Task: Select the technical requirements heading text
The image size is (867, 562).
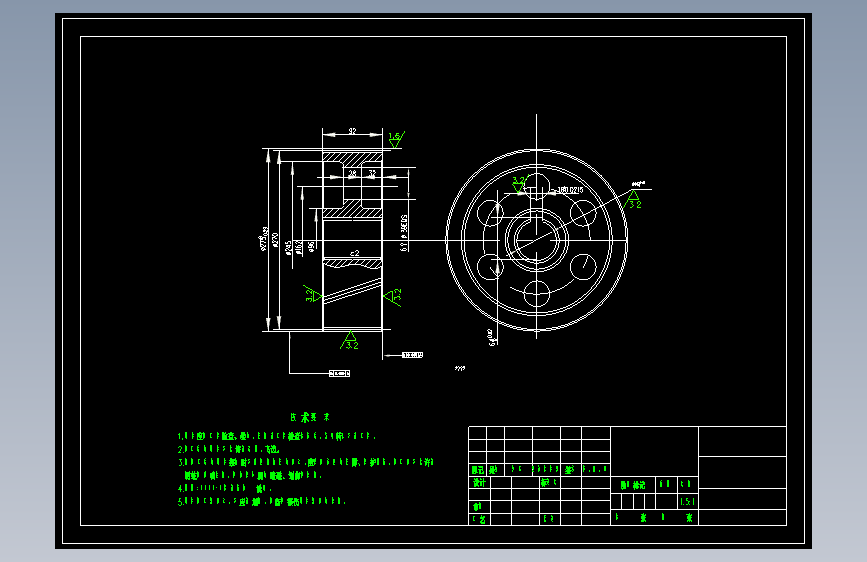Action: point(310,417)
